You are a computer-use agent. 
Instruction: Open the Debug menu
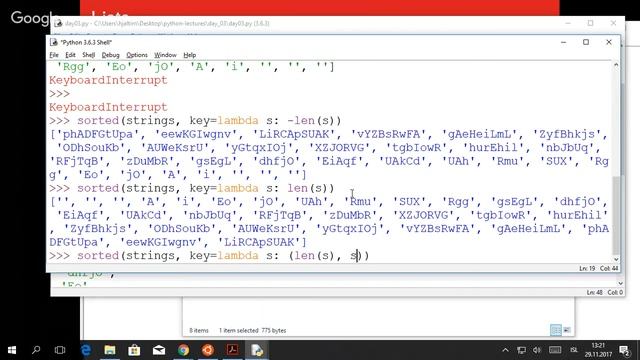110,55
